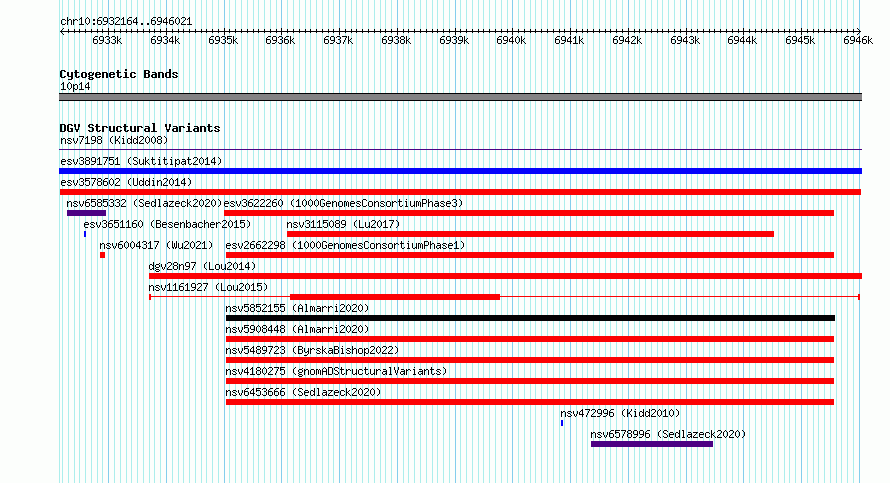
Task: Open the nsv3115089 (Lu2017) label
Action: (343, 224)
